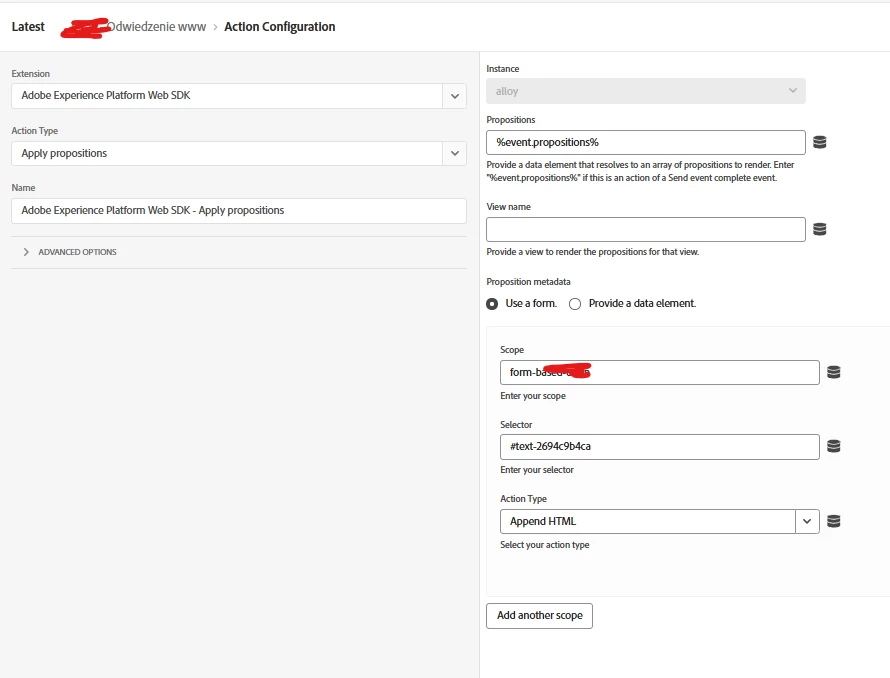The height and width of the screenshot is (678, 890).
Task: Select 'Provide a data element.' radio option
Action: coord(575,304)
